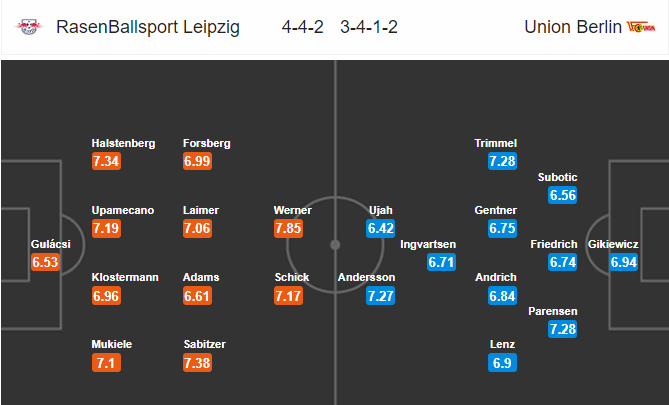Select player name Parensen
This screenshot has width=669, height=405.
click(x=553, y=312)
